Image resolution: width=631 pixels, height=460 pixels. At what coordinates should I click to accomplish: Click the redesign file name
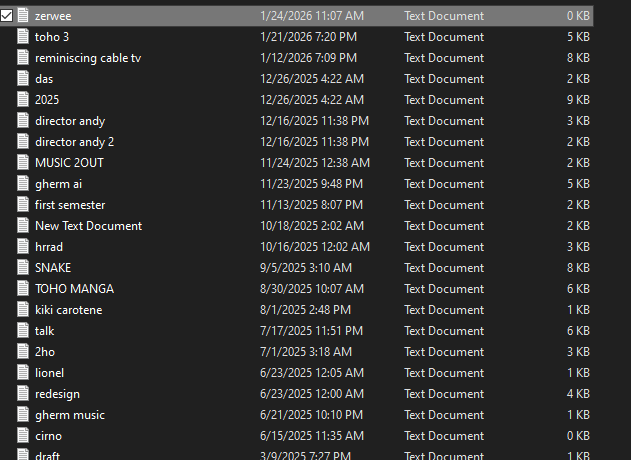[57, 394]
